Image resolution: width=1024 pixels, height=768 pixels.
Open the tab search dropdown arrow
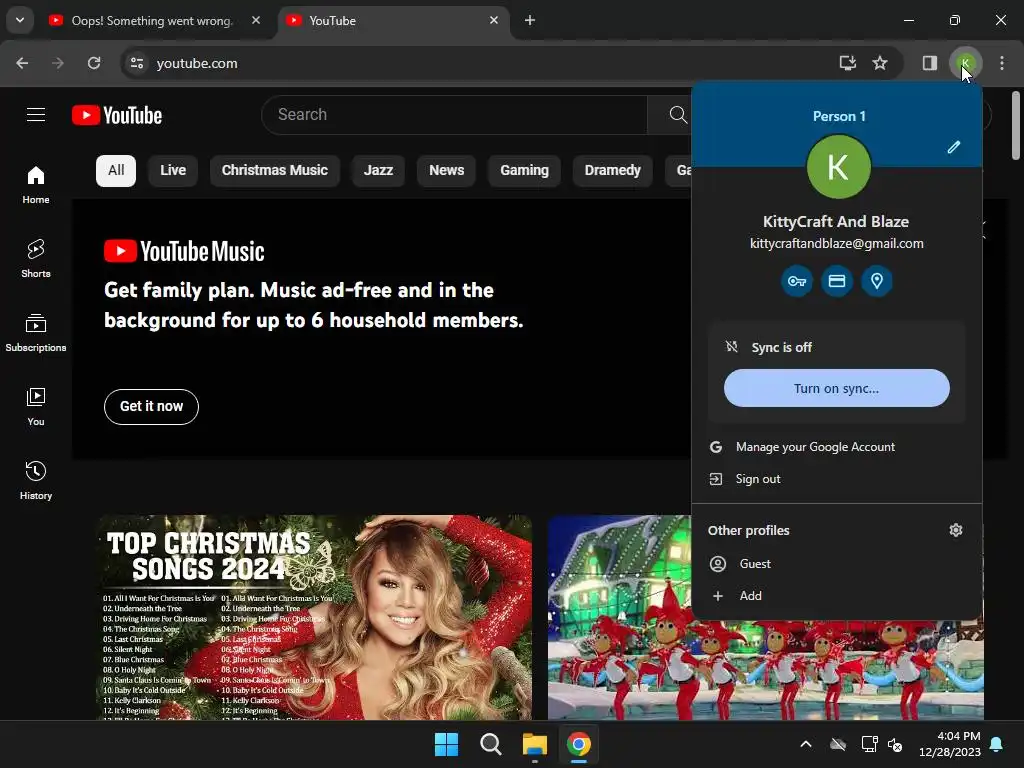pyautogui.click(x=20, y=20)
